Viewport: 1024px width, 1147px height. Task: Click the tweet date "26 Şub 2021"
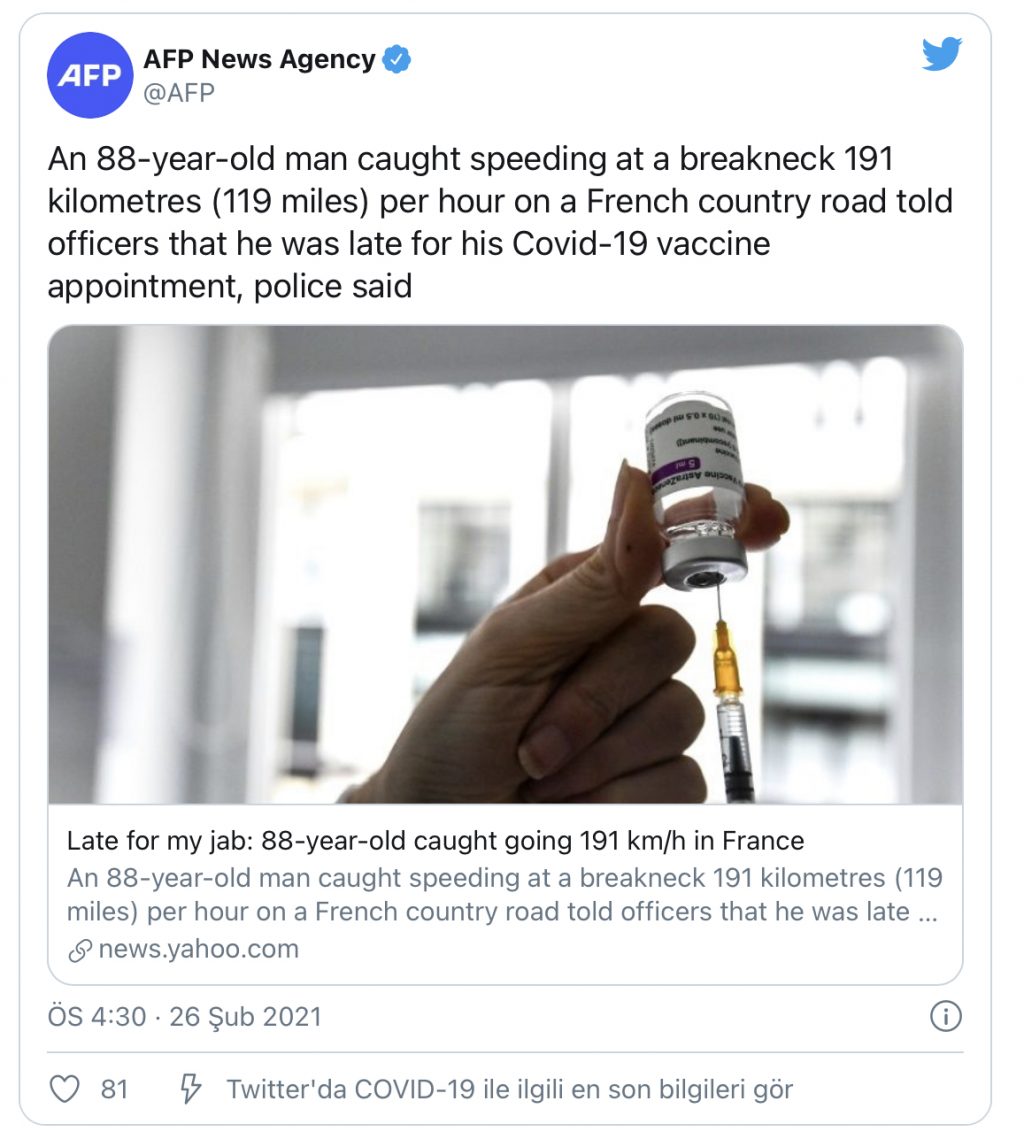pos(246,1017)
